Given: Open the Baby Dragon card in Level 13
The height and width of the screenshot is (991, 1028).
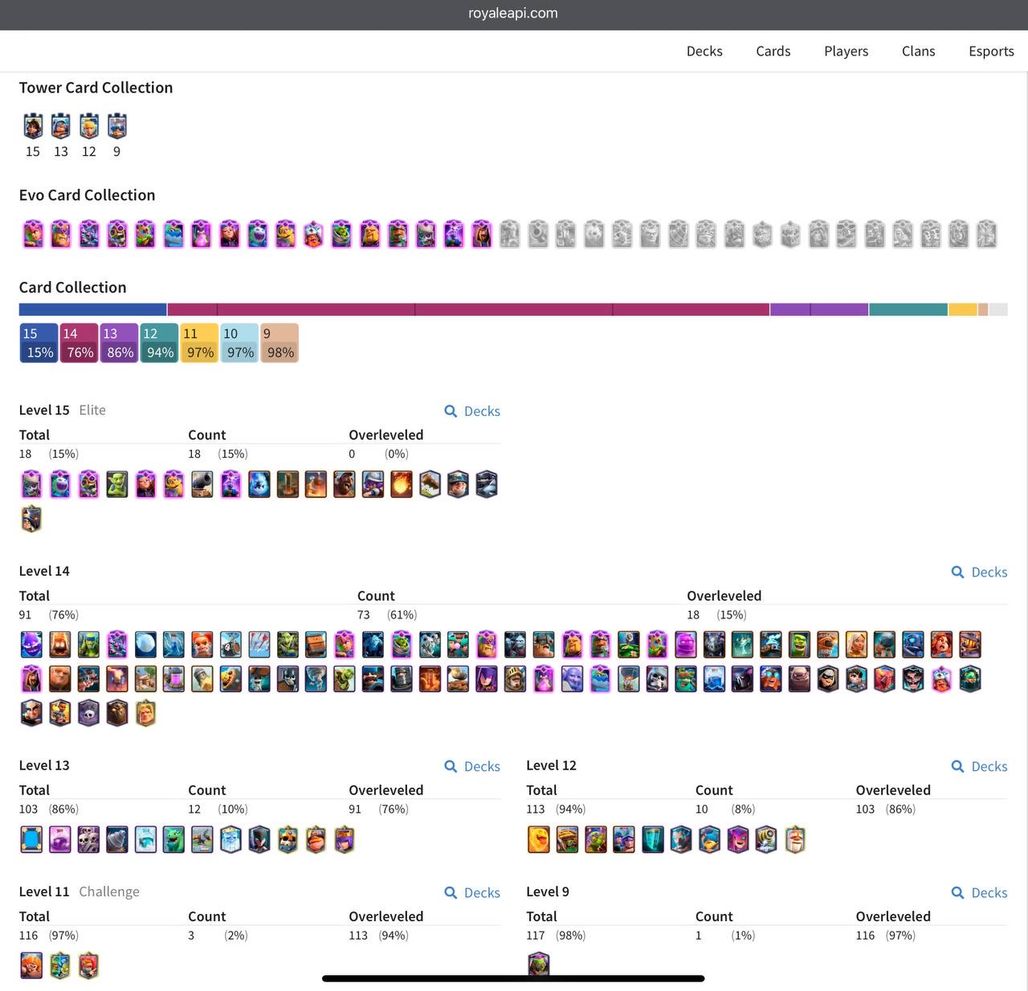Looking at the screenshot, I should coord(174,840).
